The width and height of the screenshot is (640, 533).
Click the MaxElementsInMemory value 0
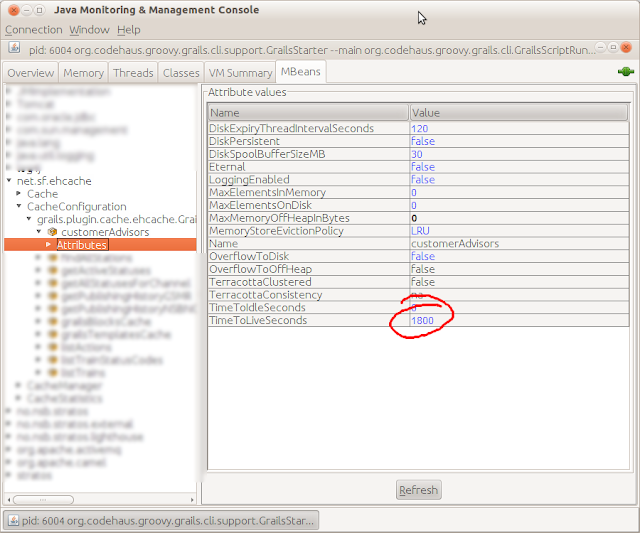point(413,193)
